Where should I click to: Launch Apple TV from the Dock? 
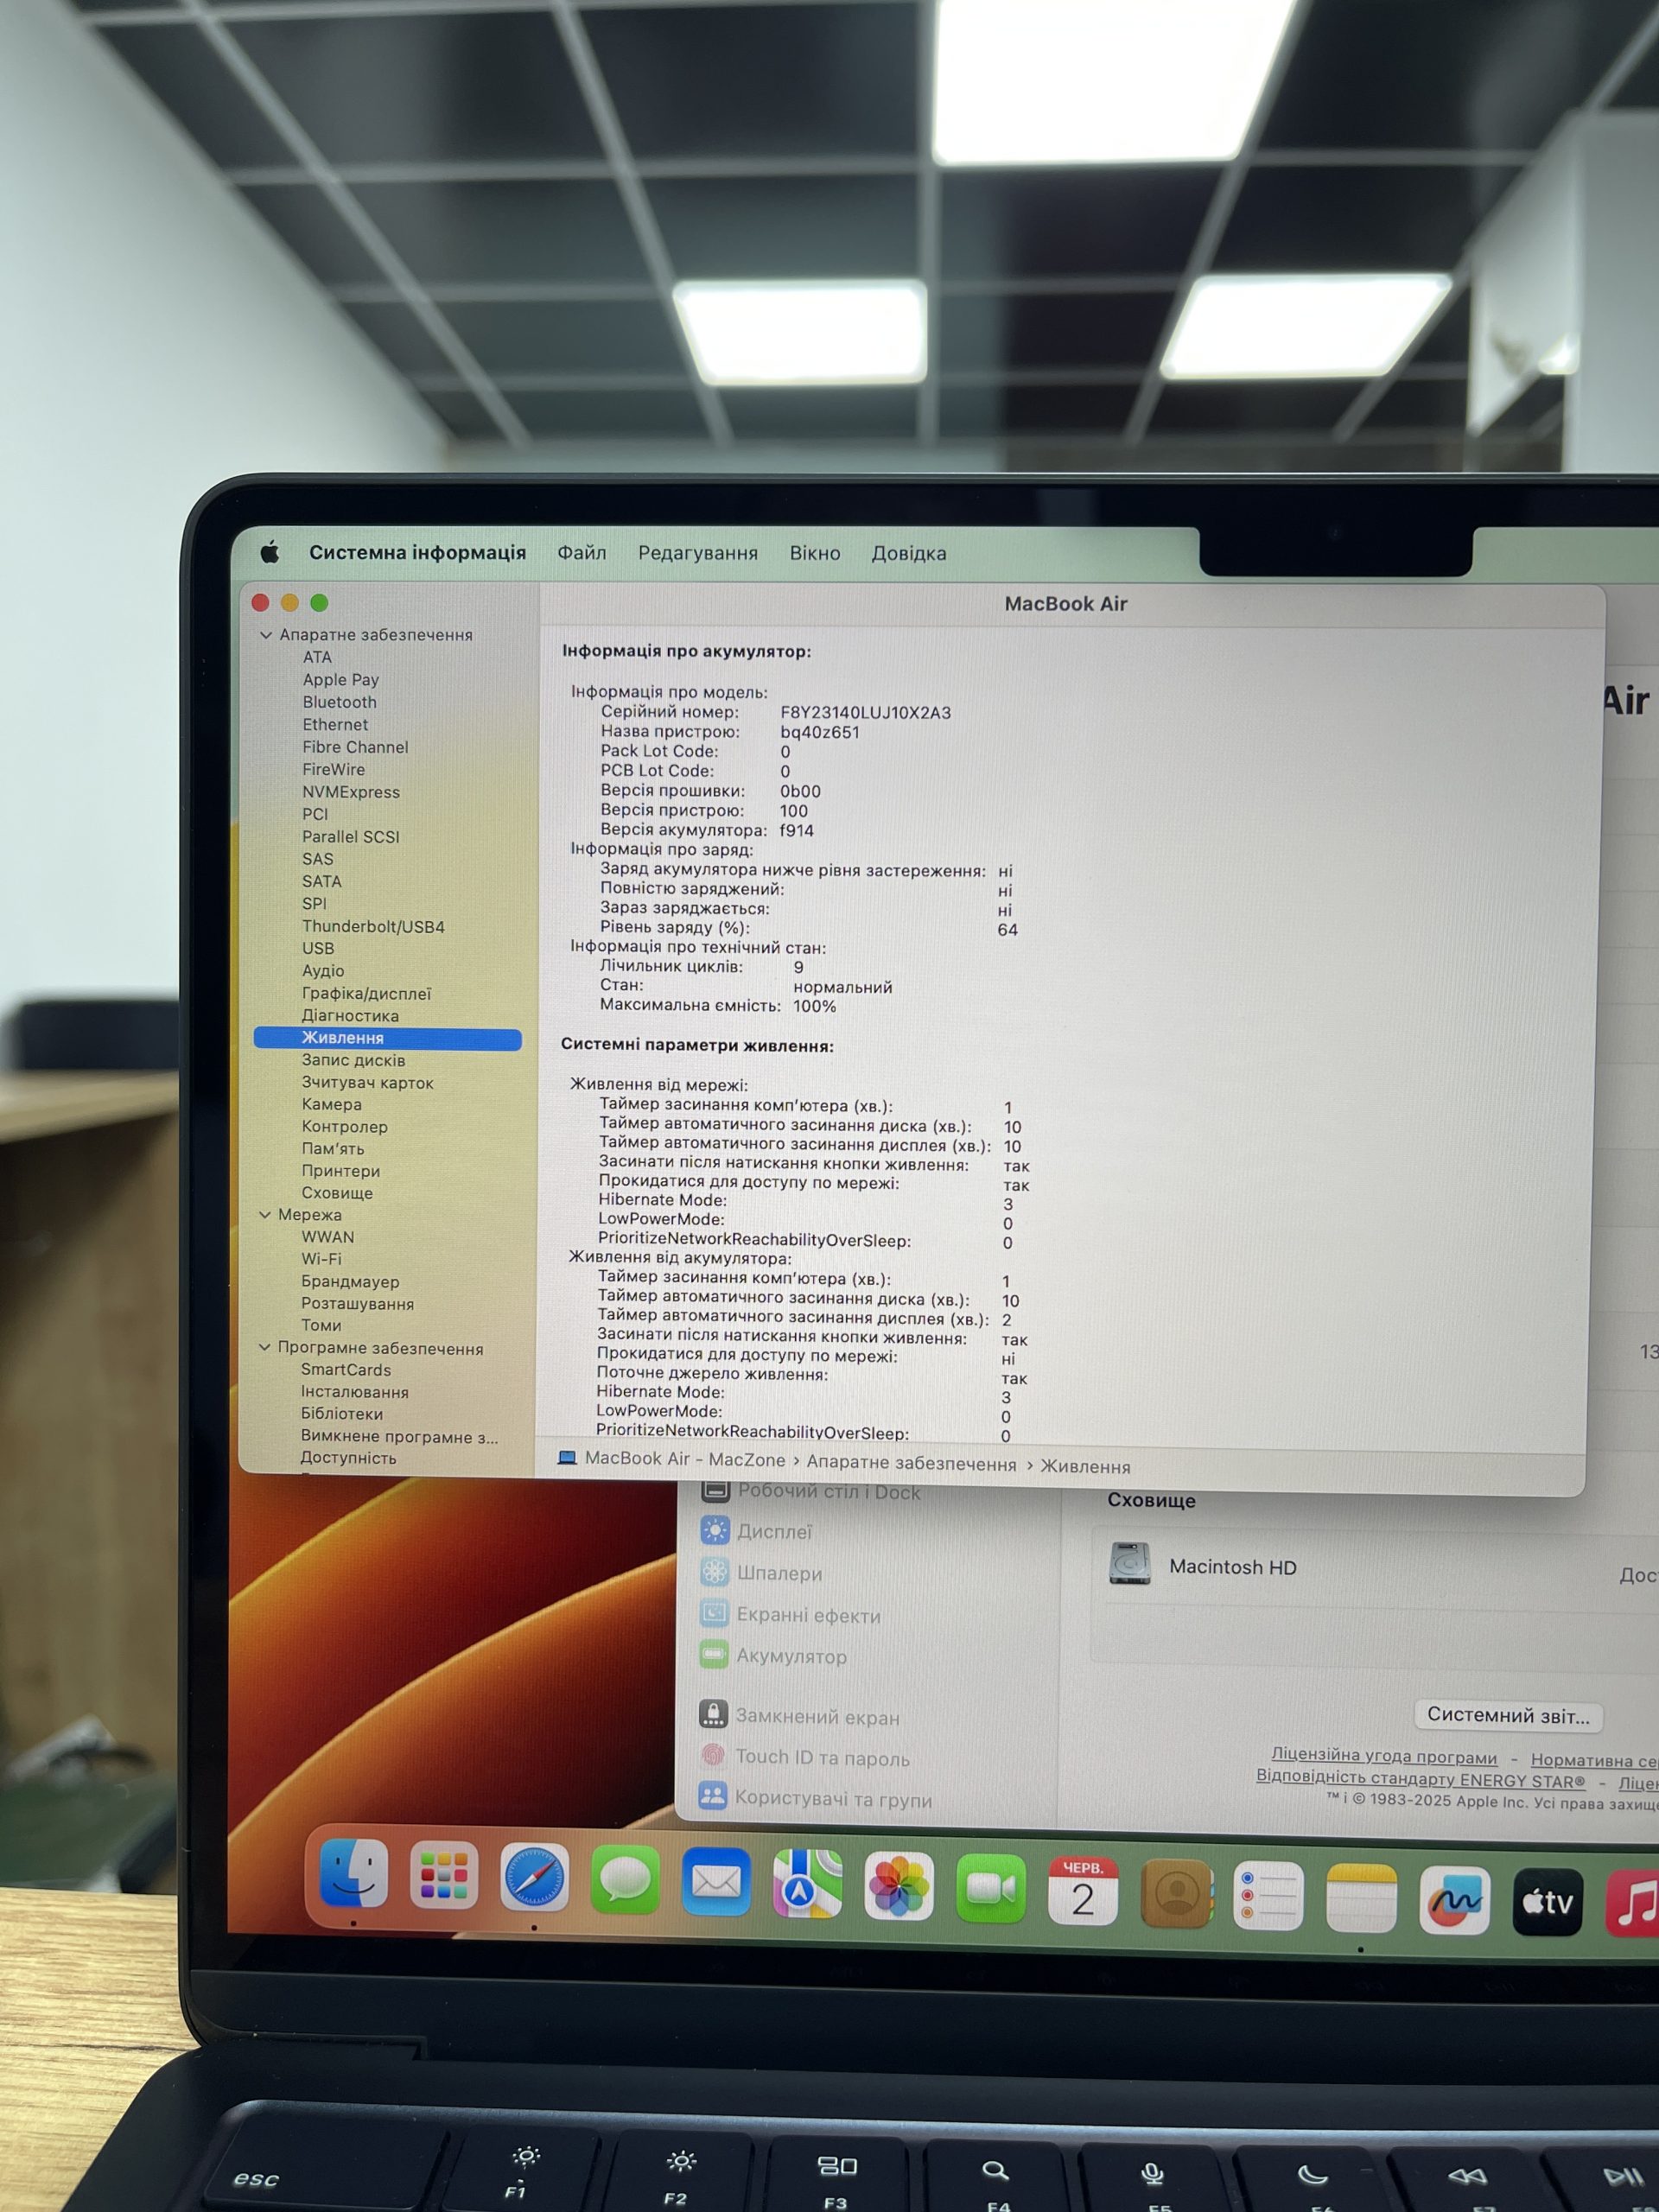tap(1547, 1901)
